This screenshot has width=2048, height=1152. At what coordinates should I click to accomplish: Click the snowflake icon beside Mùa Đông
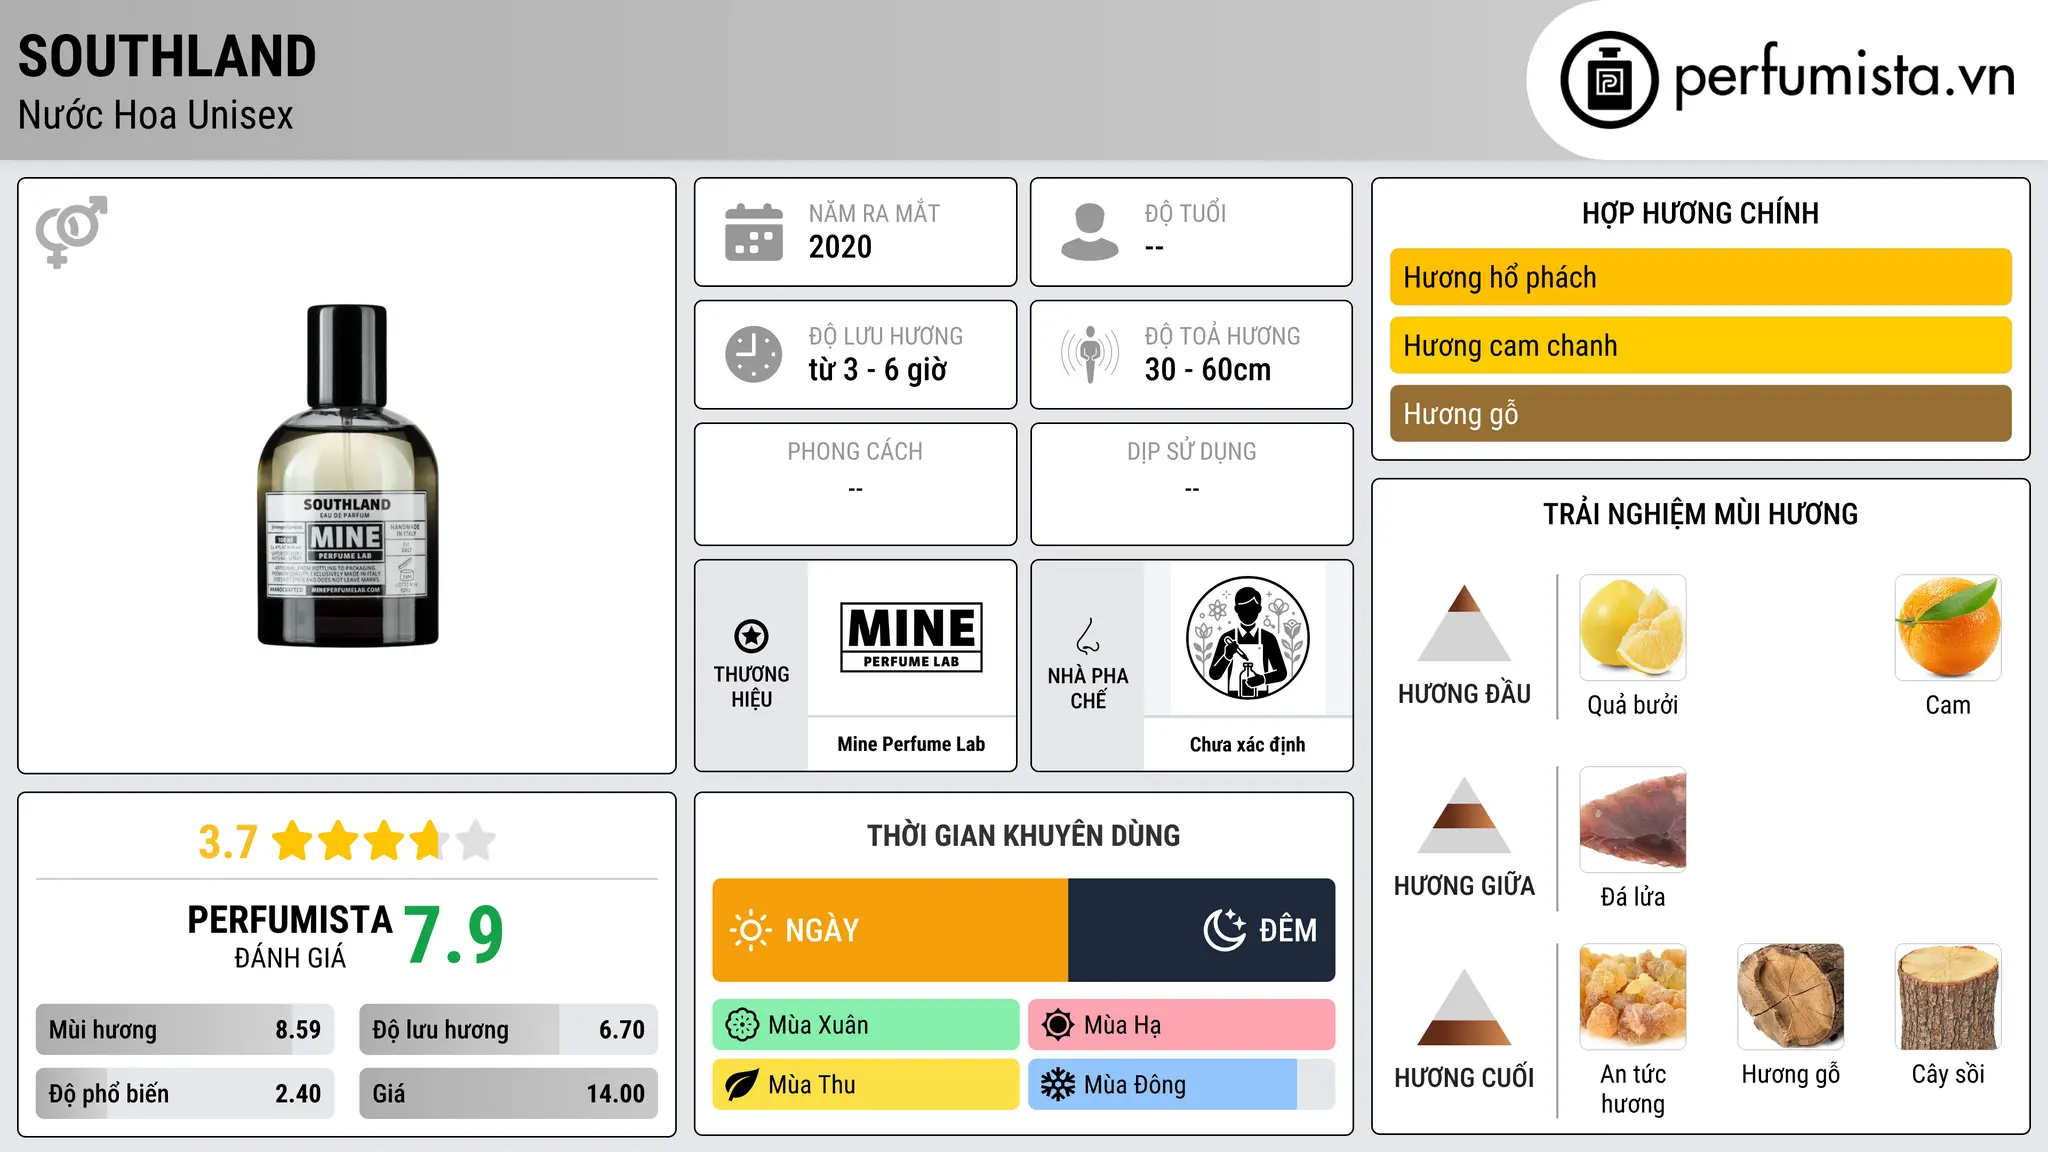pos(1058,1085)
